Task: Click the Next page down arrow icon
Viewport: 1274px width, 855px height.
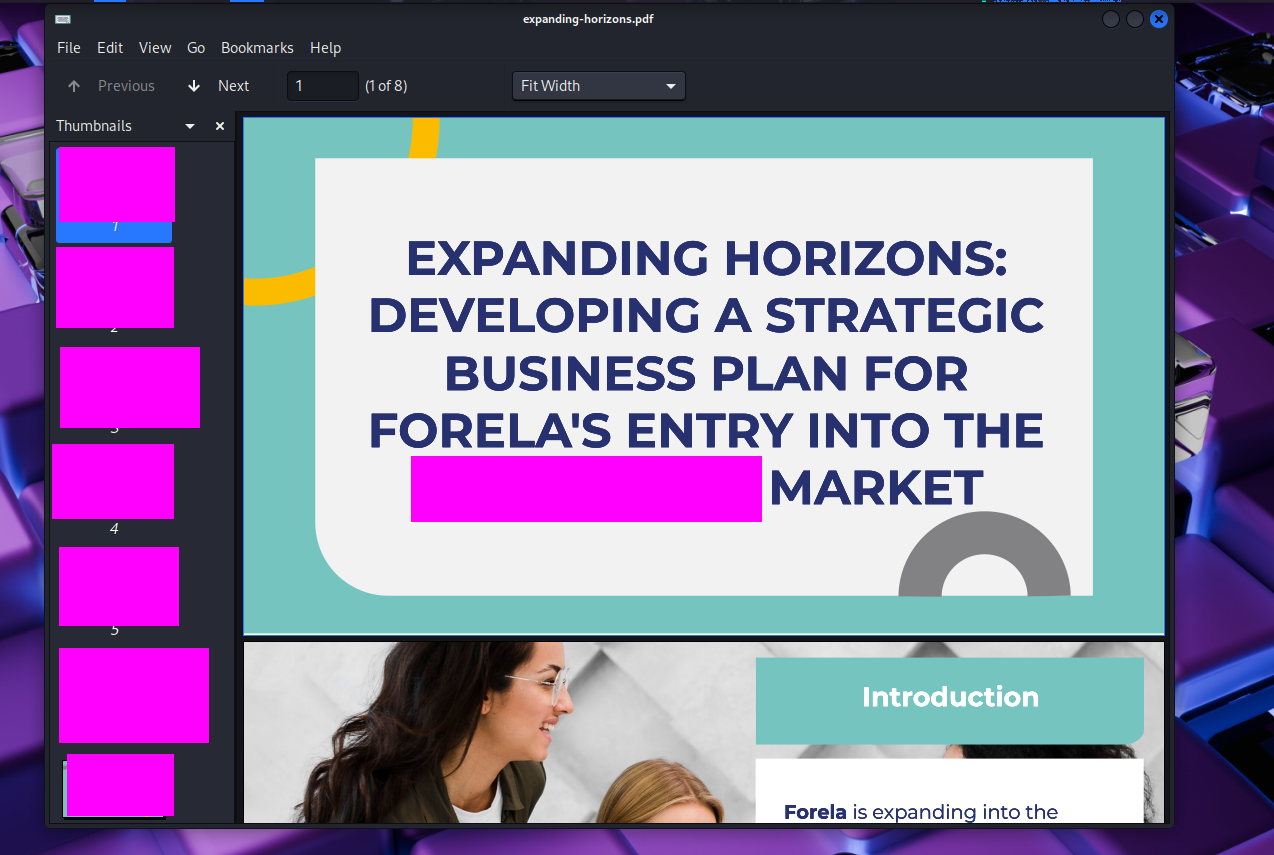Action: [x=194, y=86]
